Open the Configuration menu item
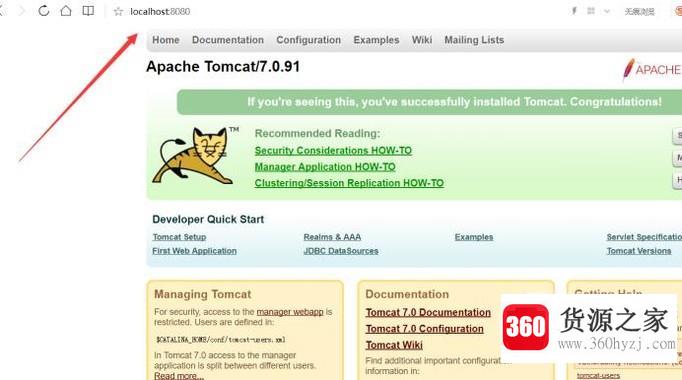Viewport: 682px width, 380px height. [x=308, y=40]
